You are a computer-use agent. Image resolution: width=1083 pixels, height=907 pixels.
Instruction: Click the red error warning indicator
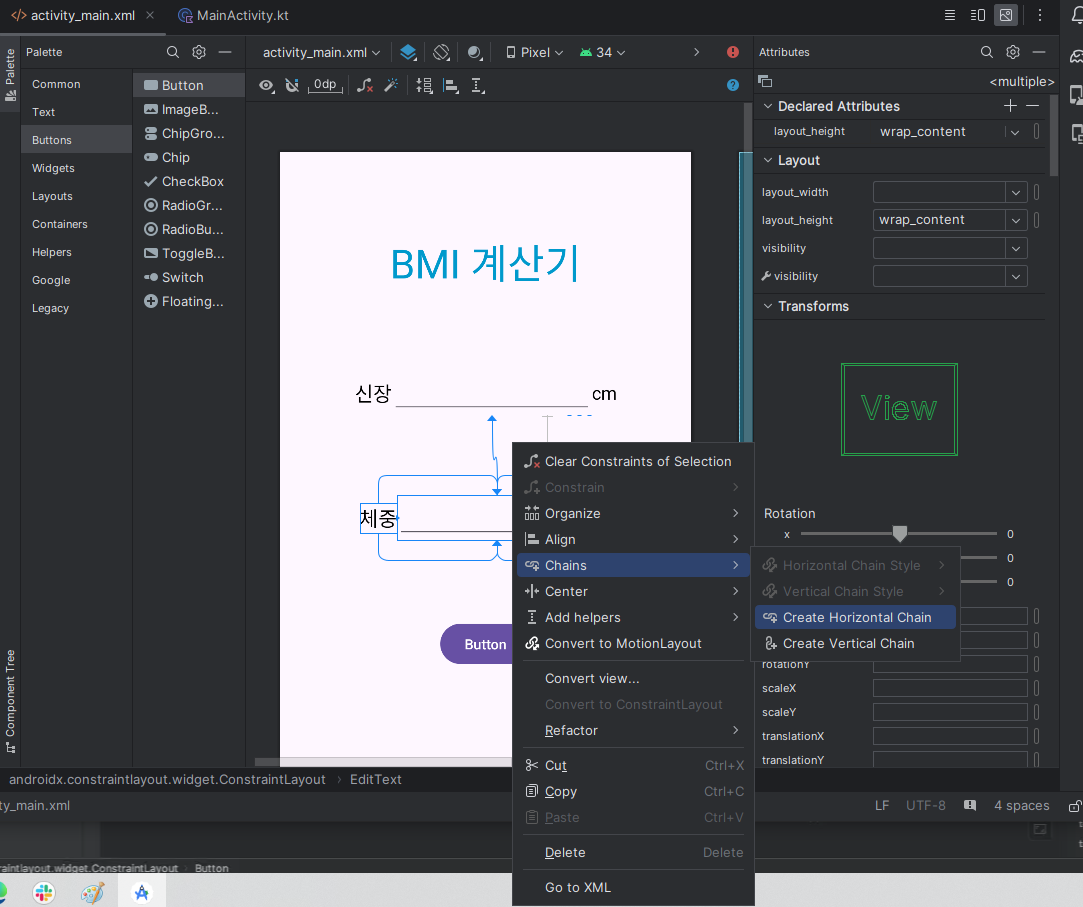pos(733,52)
